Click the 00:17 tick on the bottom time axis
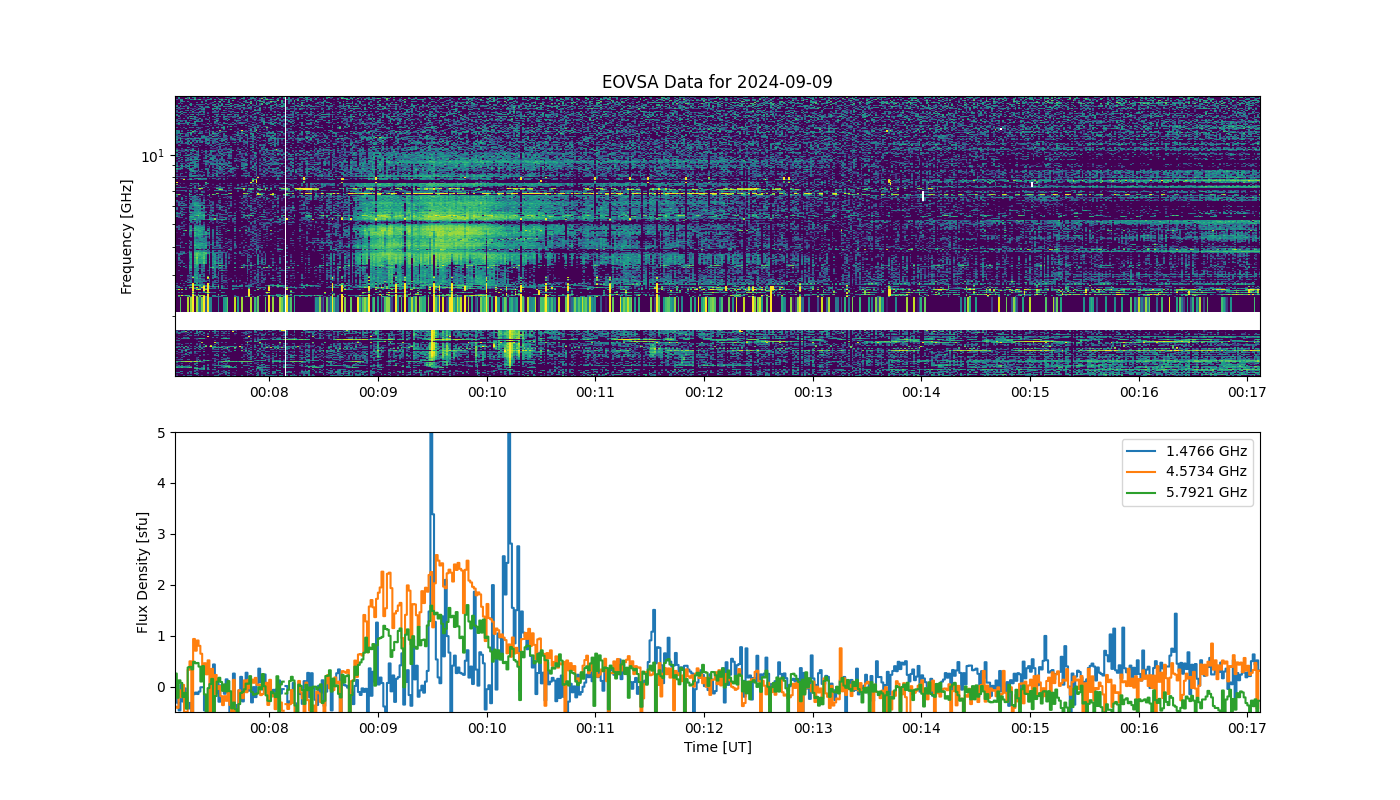Image resolution: width=1400 pixels, height=800 pixels. pyautogui.click(x=1247, y=728)
